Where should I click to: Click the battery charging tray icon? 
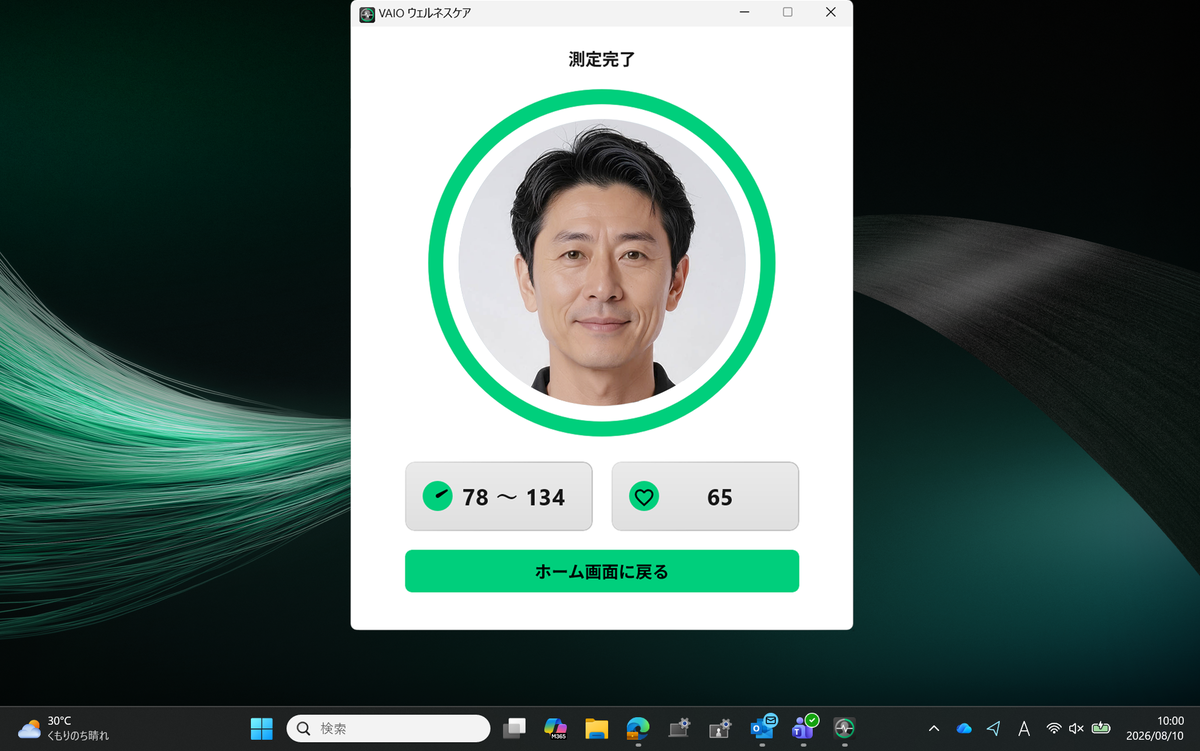point(1101,728)
